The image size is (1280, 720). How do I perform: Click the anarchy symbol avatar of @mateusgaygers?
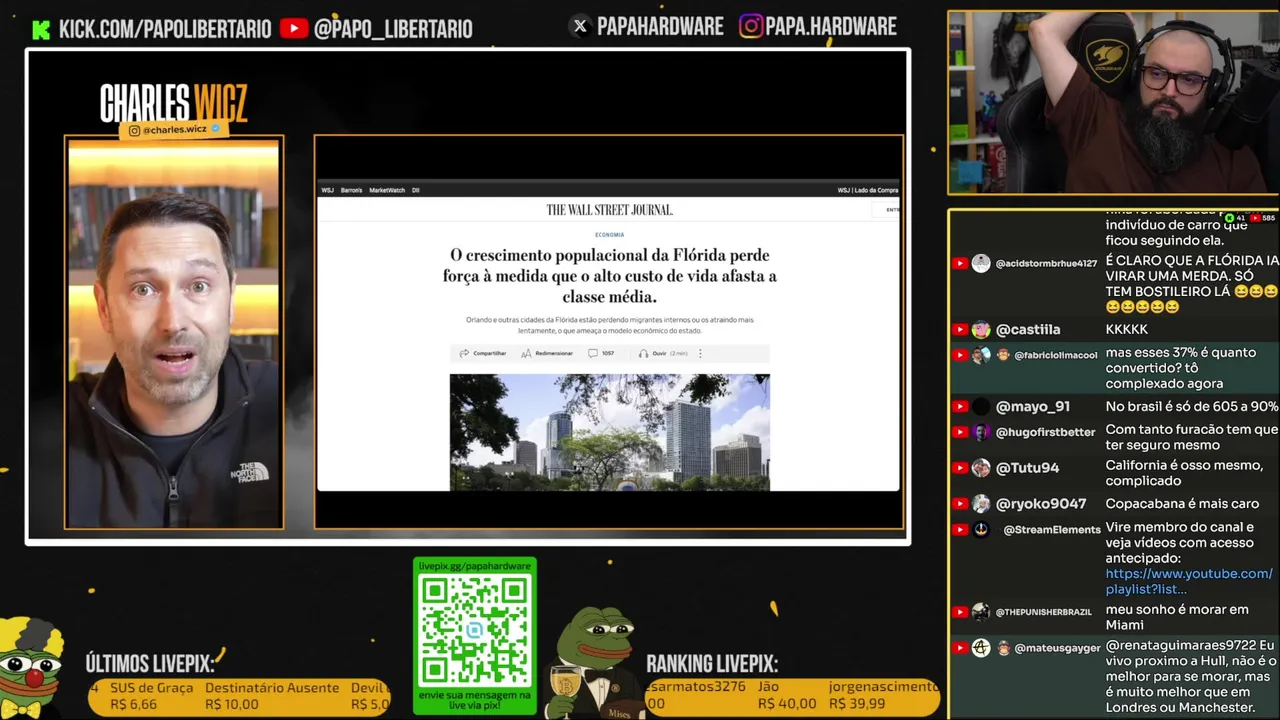[981, 648]
